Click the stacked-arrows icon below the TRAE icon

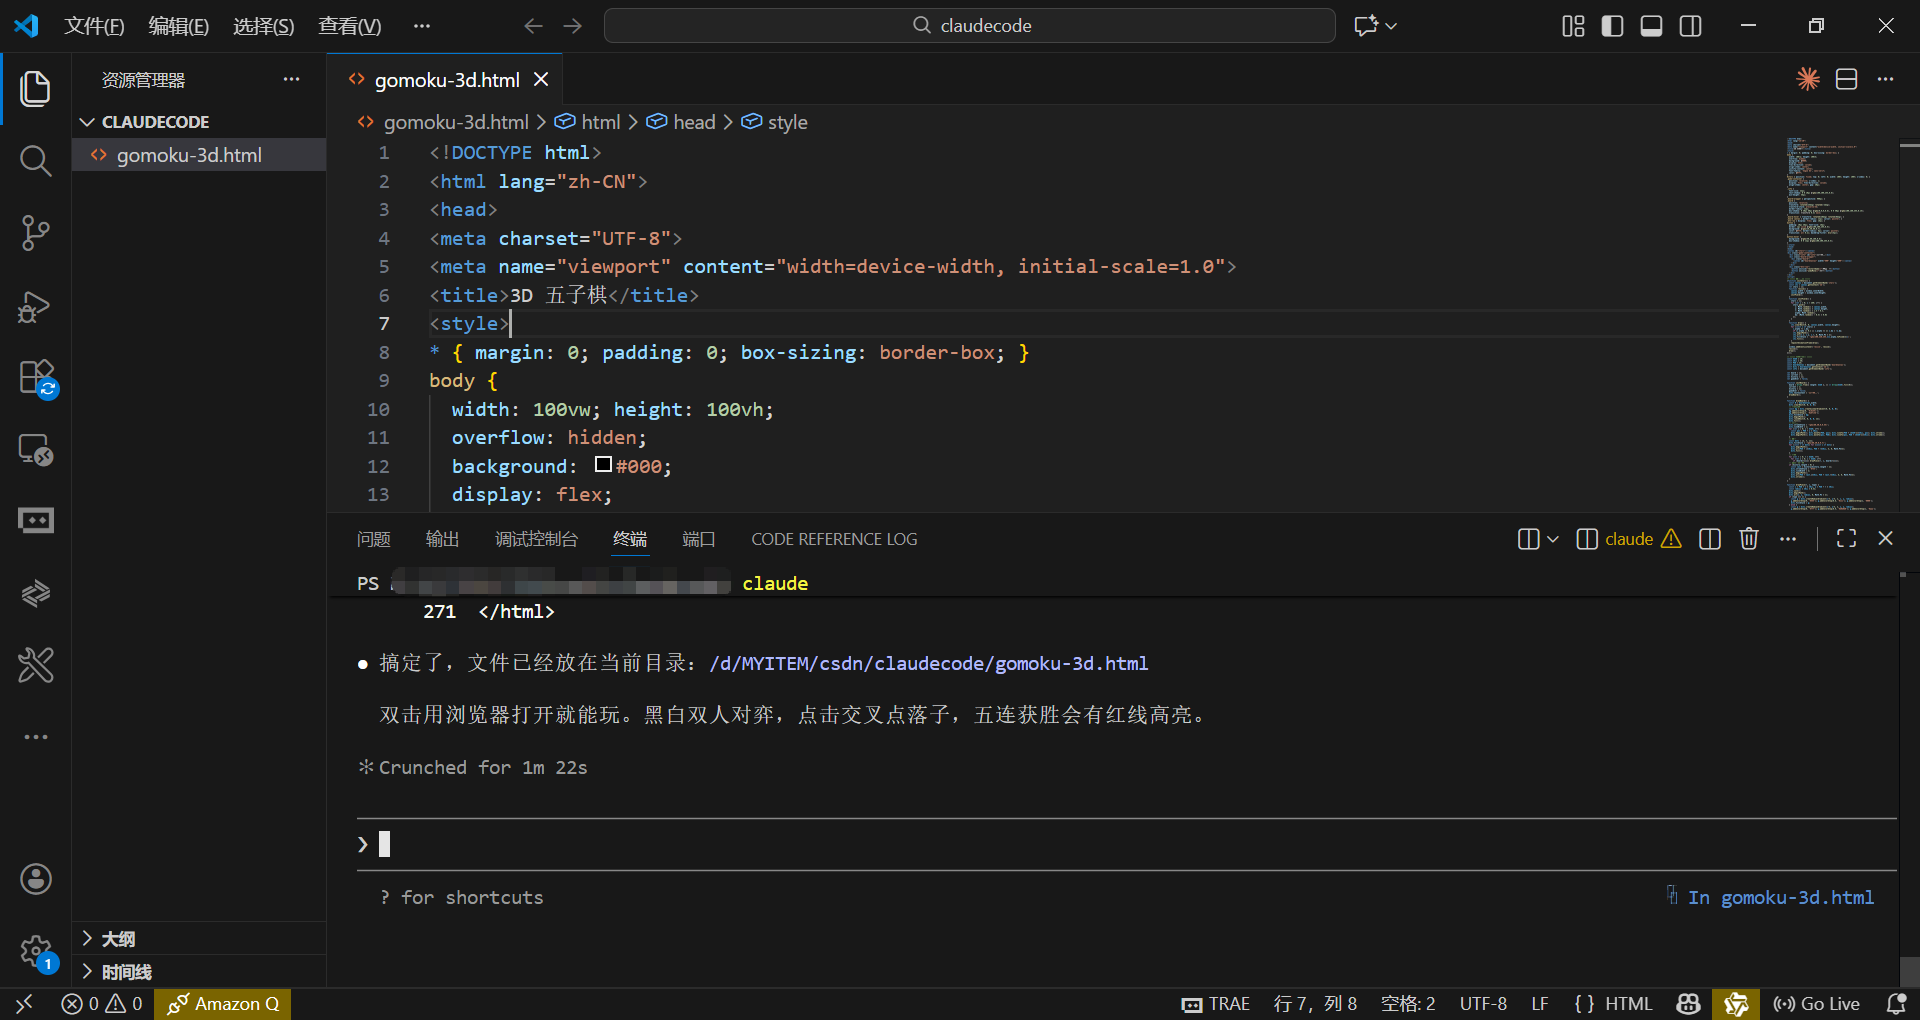coord(35,593)
